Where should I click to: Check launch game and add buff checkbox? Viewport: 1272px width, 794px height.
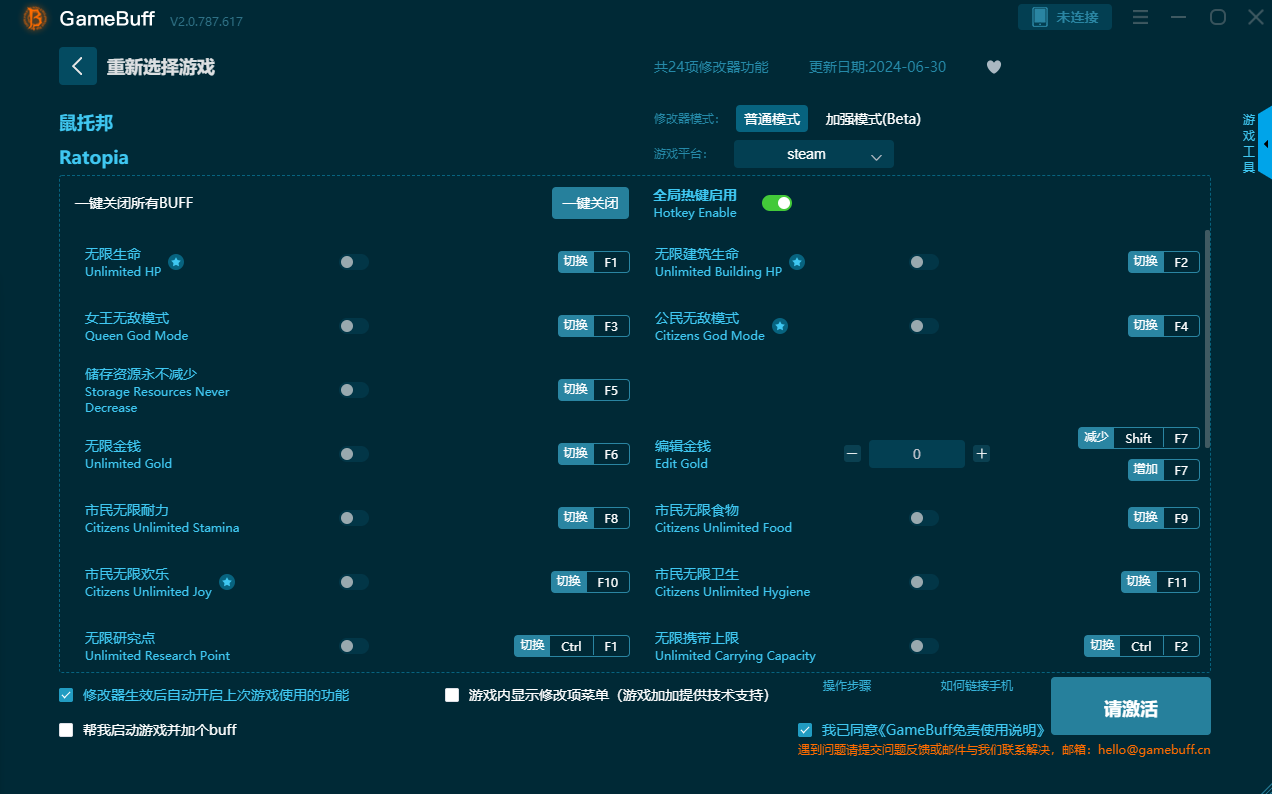(x=66, y=730)
